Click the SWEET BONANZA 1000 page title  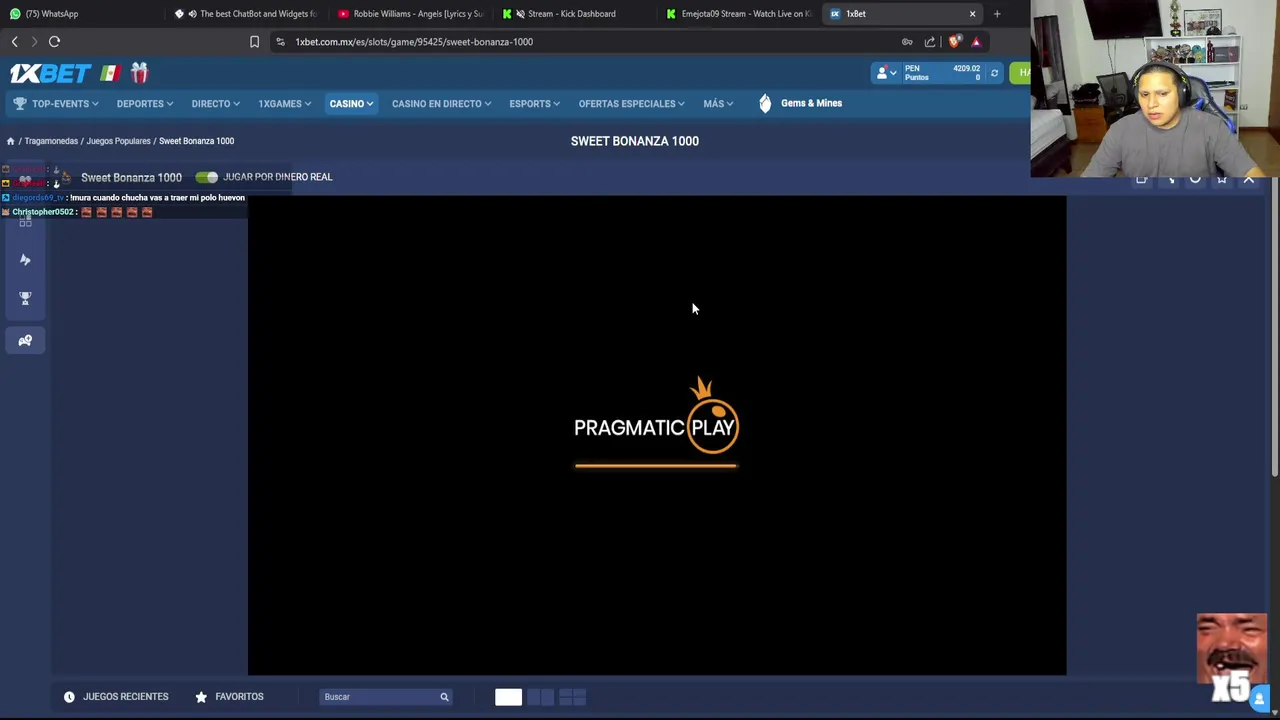pos(635,141)
